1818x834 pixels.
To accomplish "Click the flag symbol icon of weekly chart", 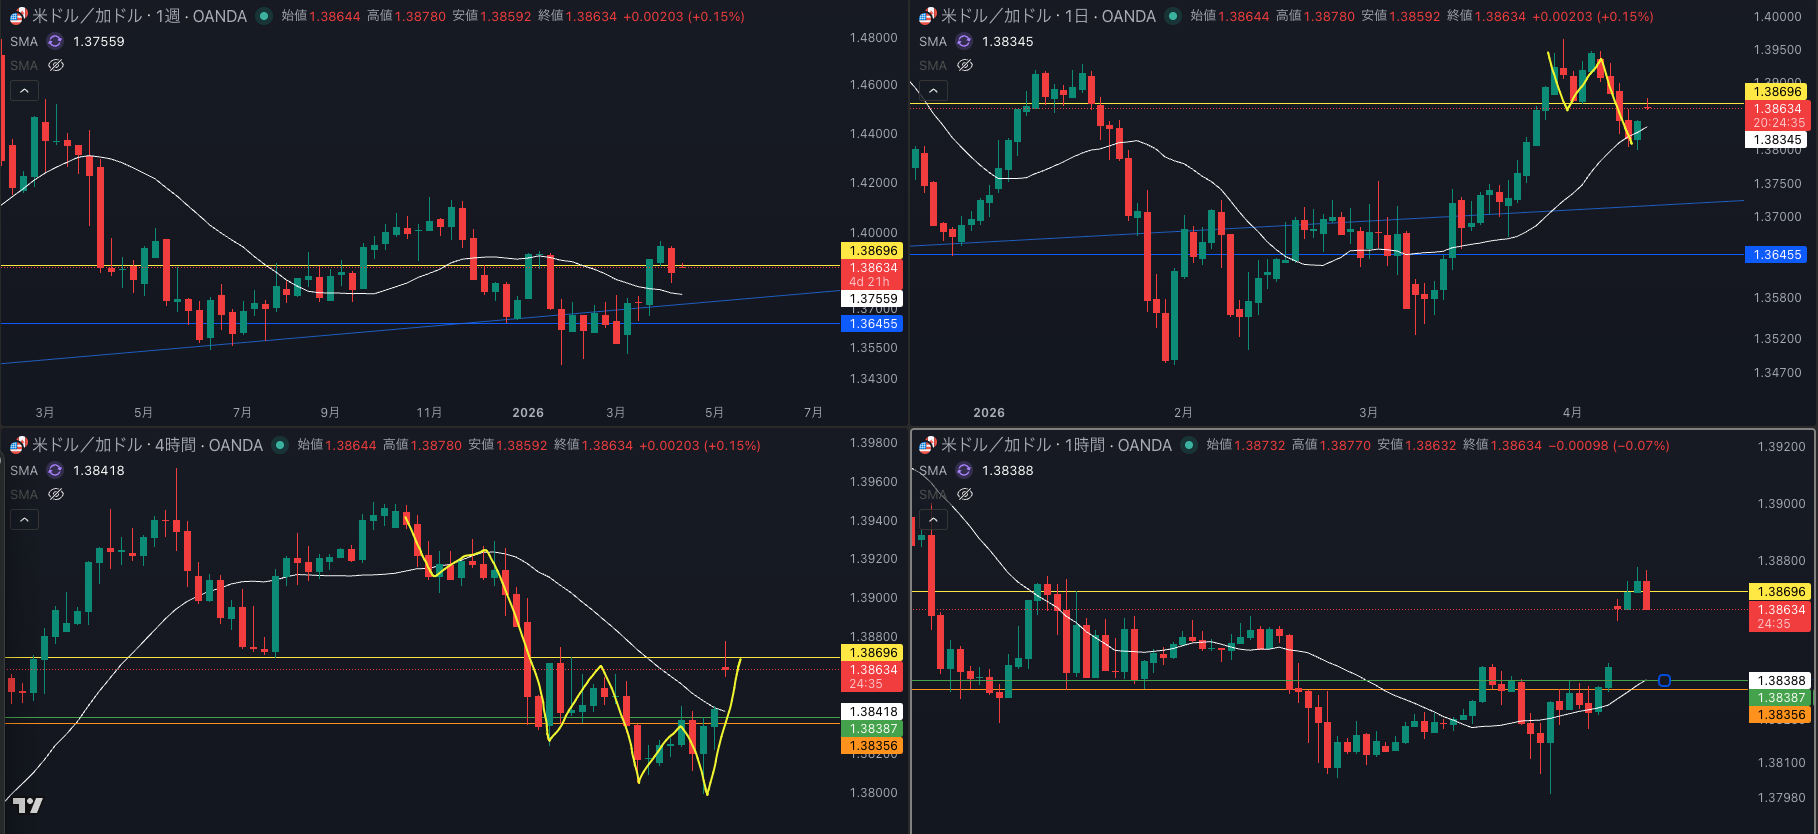I will [18, 16].
